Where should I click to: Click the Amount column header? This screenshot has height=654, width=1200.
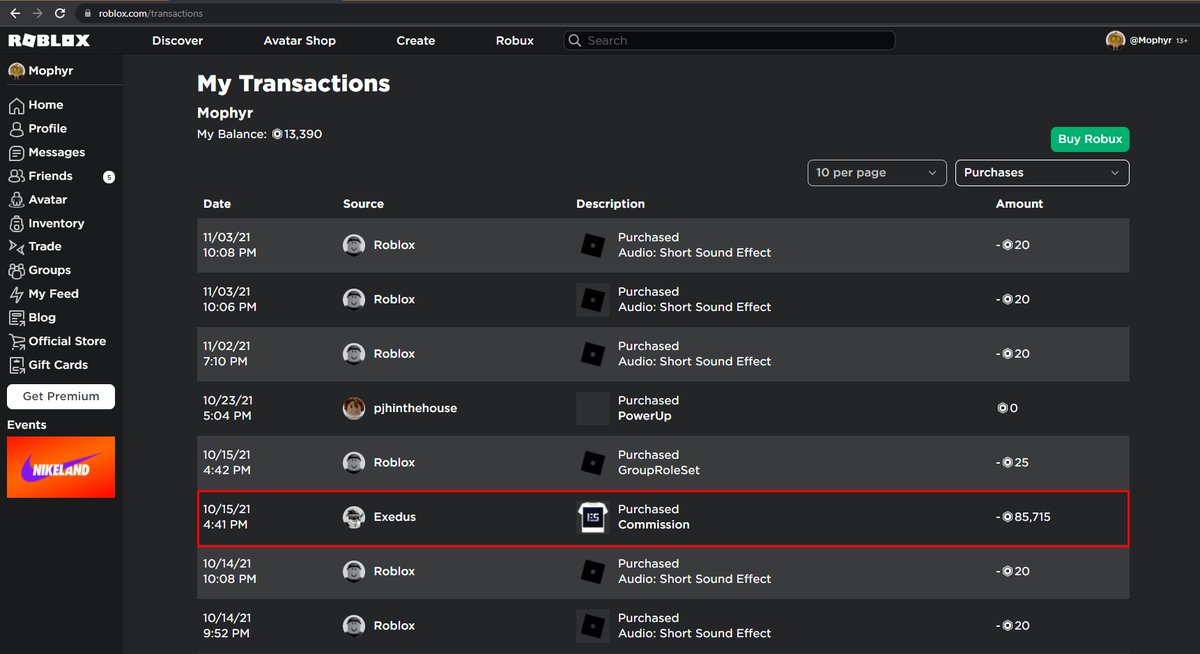point(1019,204)
